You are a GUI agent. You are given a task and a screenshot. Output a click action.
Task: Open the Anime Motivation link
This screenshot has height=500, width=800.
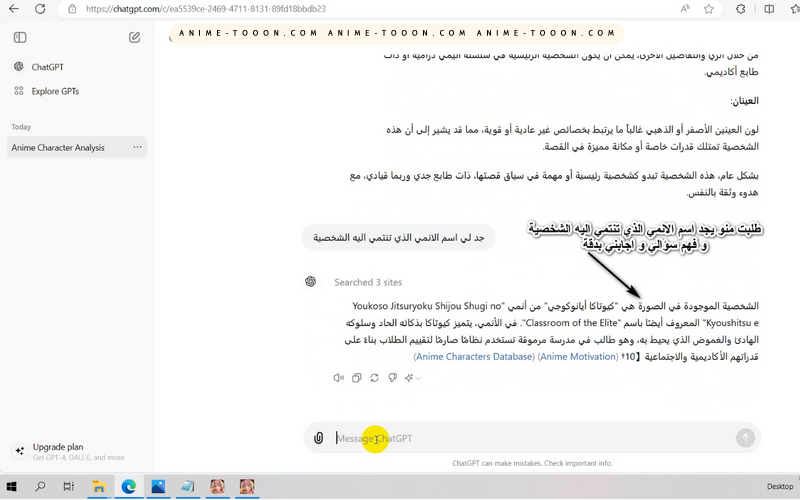click(x=578, y=357)
